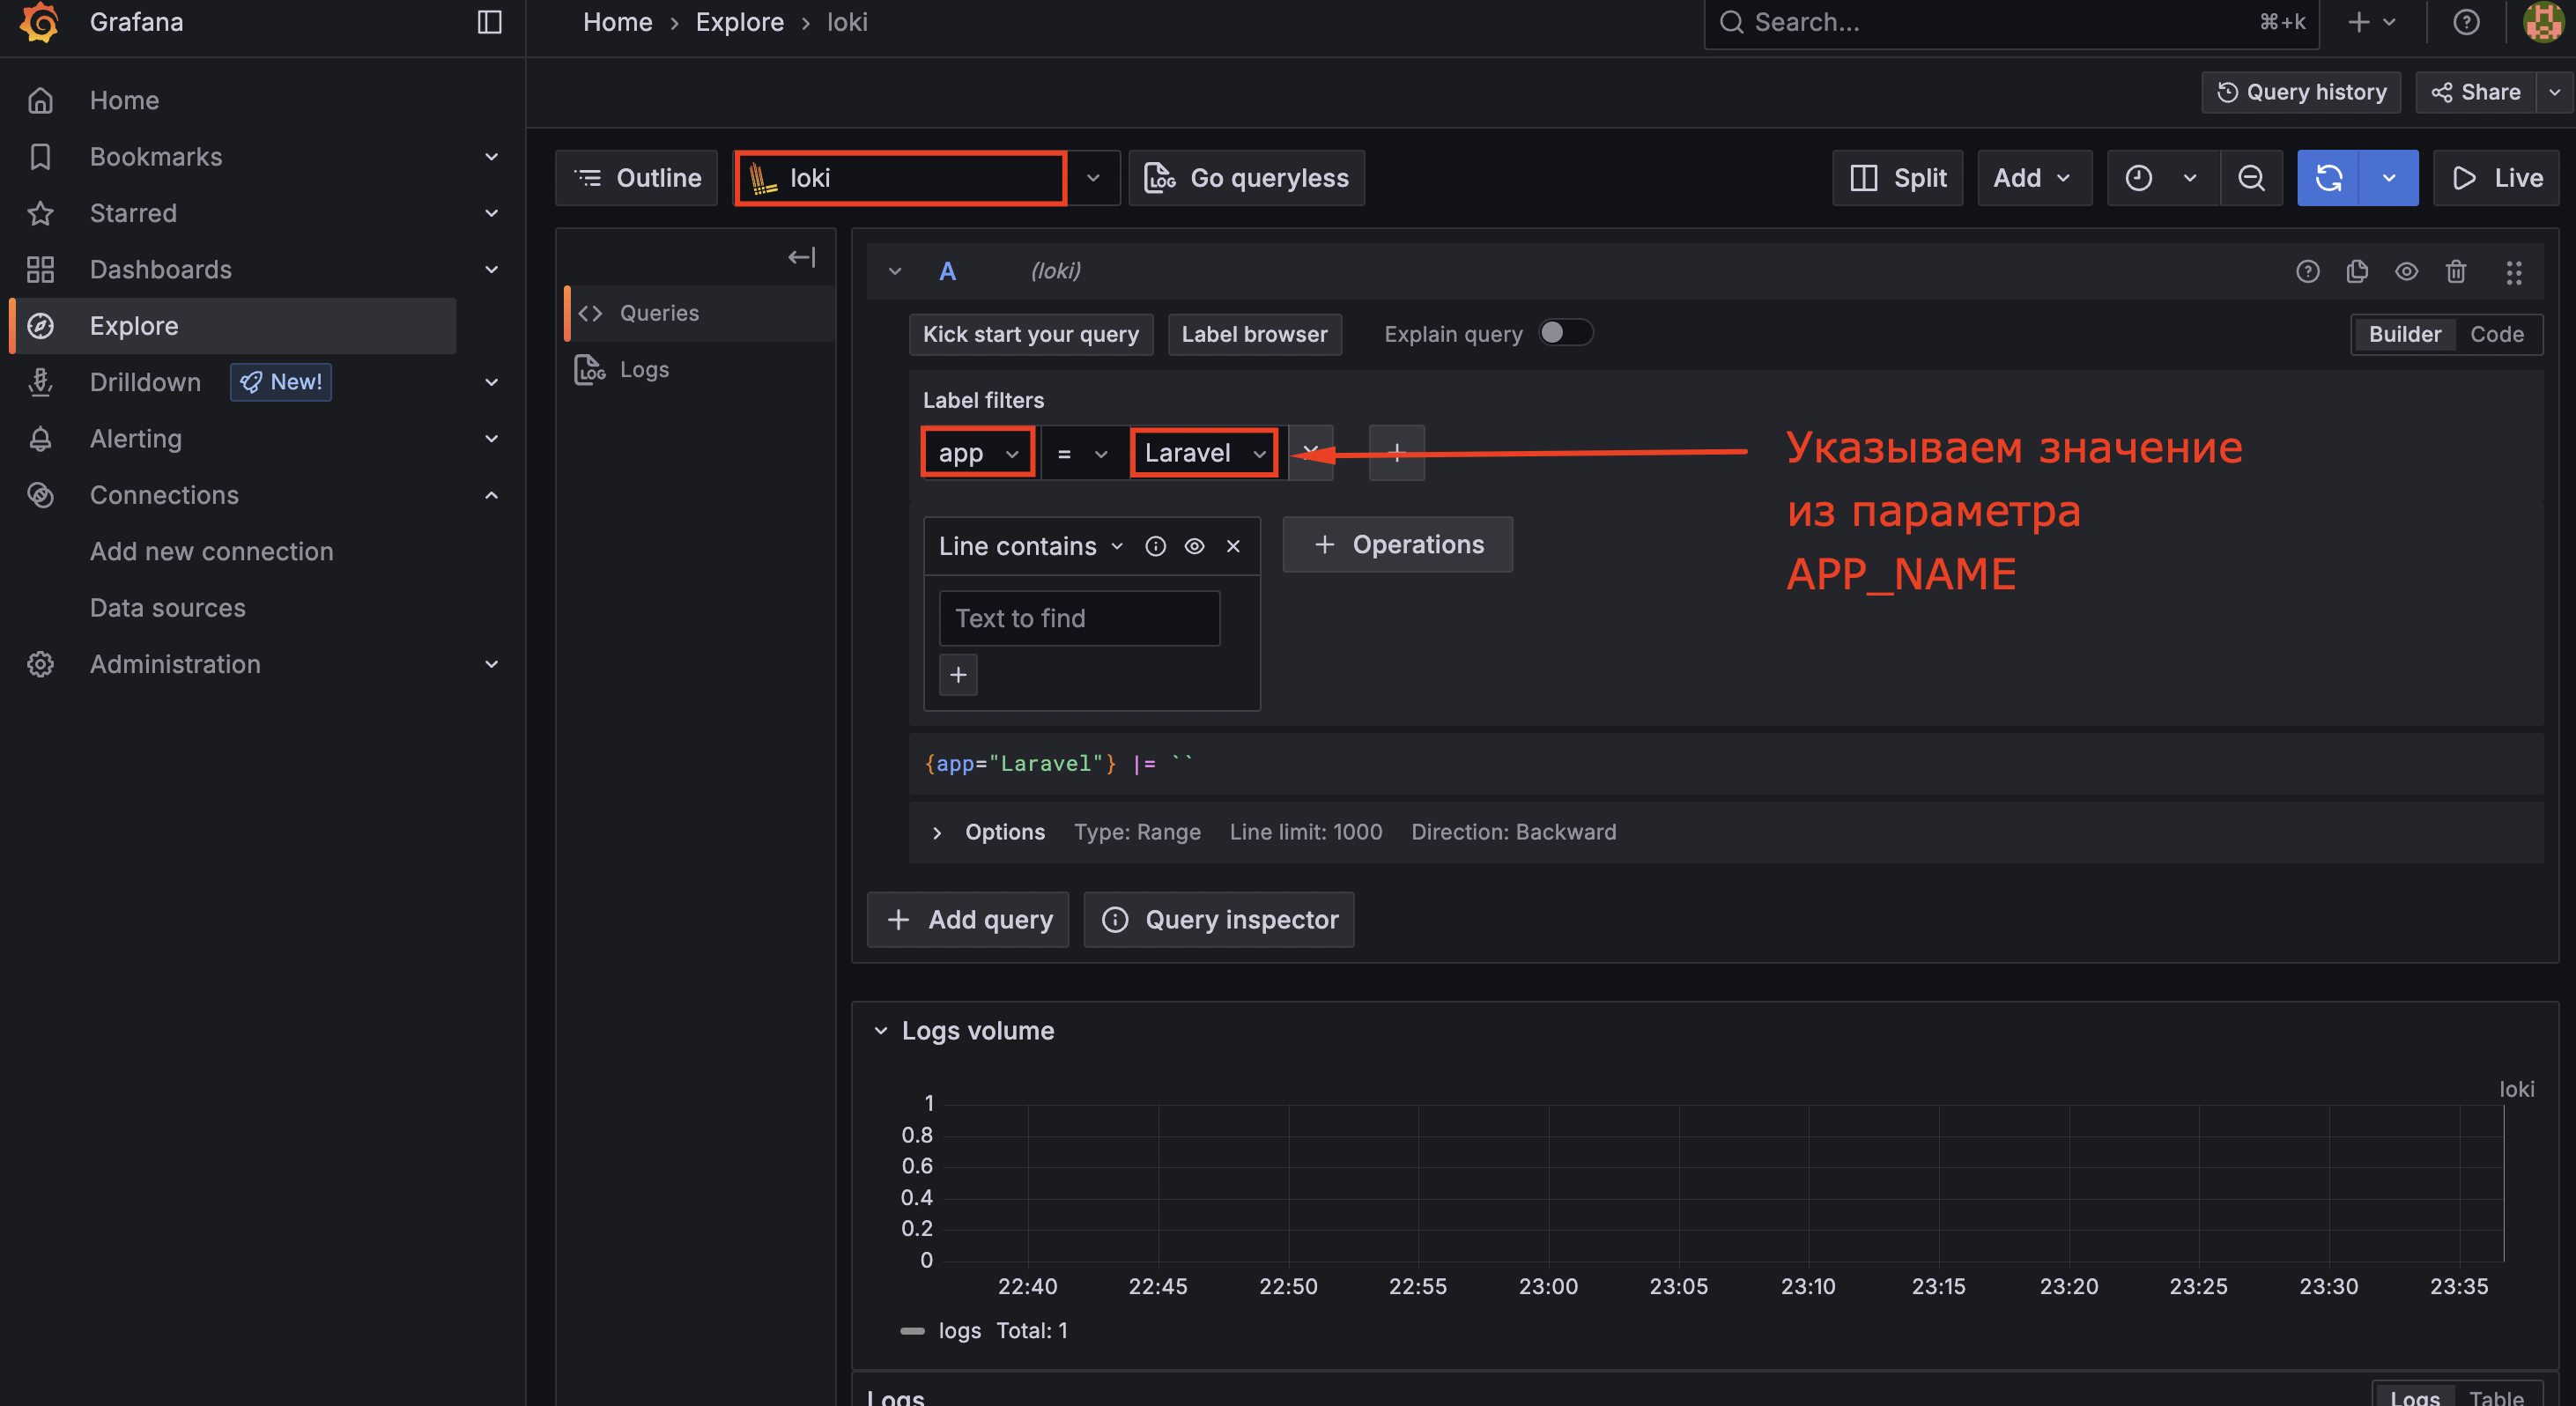
Task: Toggle query A visibility eye icon
Action: [2406, 271]
